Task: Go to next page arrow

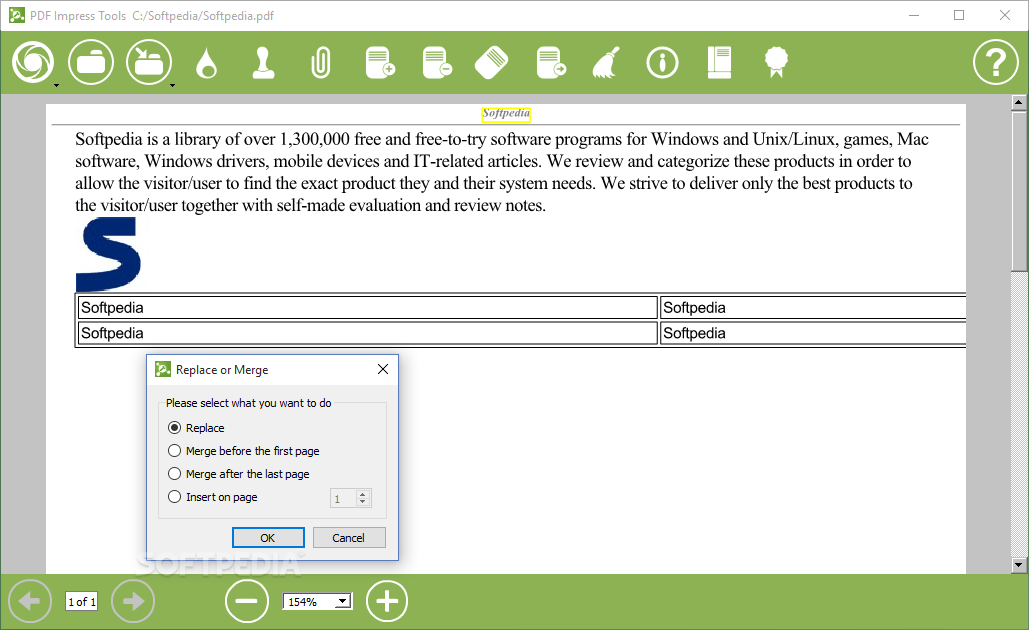Action: (133, 600)
